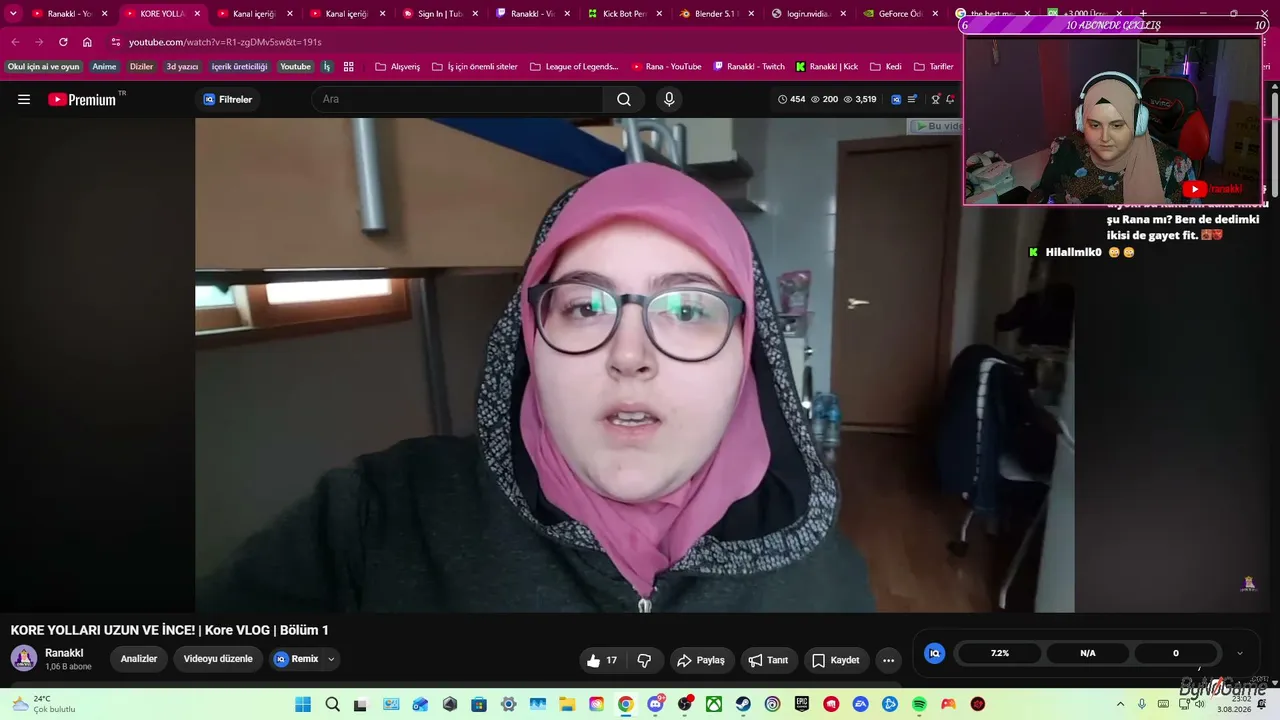Open Rana - YouTube bookmark

(x=666, y=67)
